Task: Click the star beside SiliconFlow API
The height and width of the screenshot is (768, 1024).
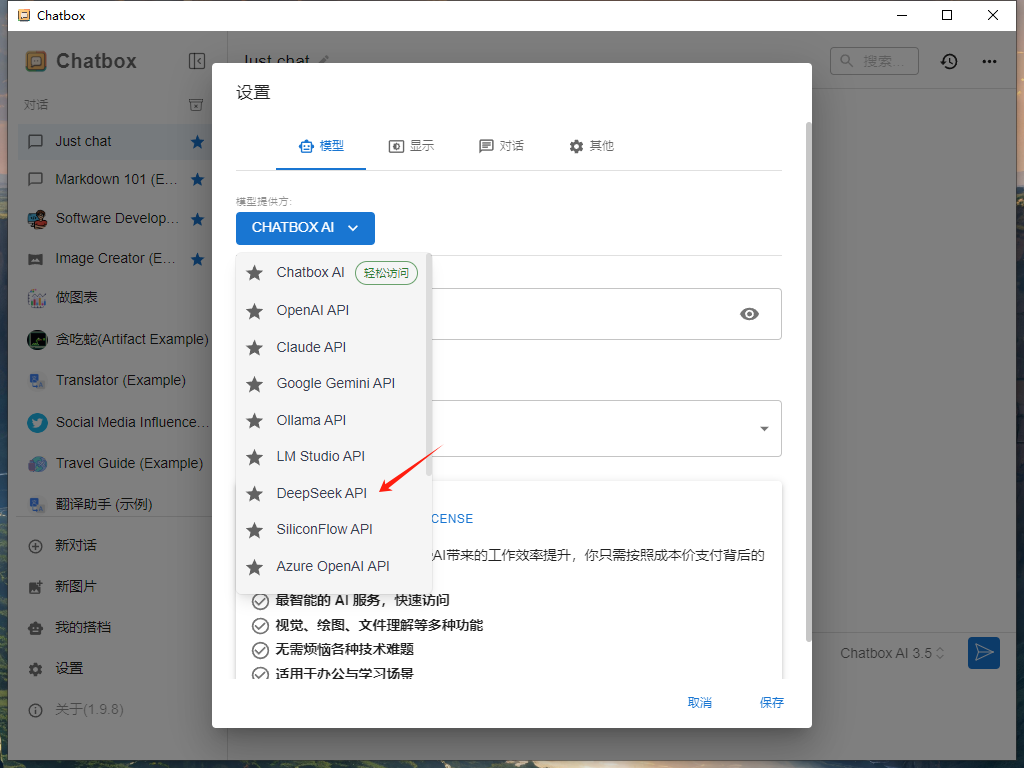Action: pyautogui.click(x=255, y=530)
